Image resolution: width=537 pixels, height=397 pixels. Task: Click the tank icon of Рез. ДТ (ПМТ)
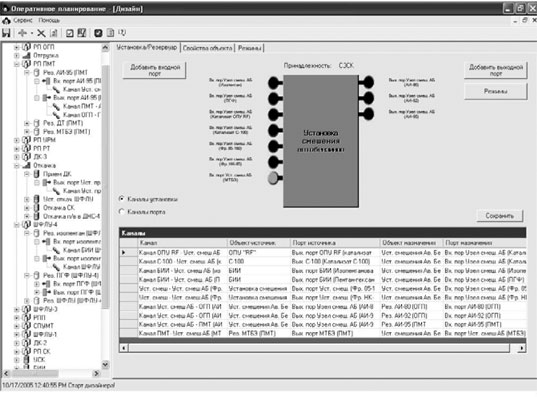(x=37, y=123)
